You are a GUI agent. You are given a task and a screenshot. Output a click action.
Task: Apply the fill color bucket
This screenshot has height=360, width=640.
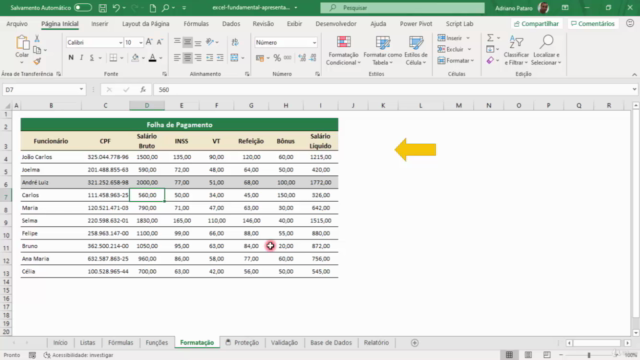click(135, 58)
